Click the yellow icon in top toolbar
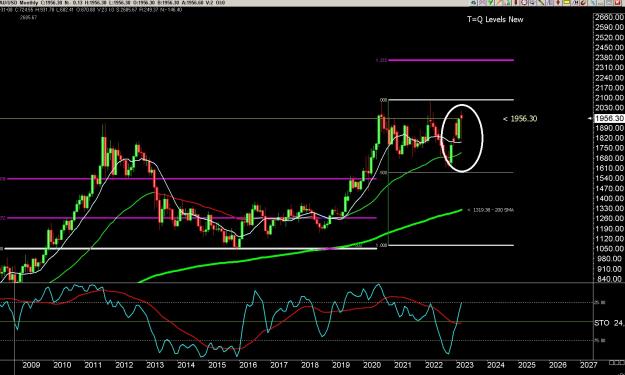The width and height of the screenshot is (625, 375). click(x=566, y=2)
